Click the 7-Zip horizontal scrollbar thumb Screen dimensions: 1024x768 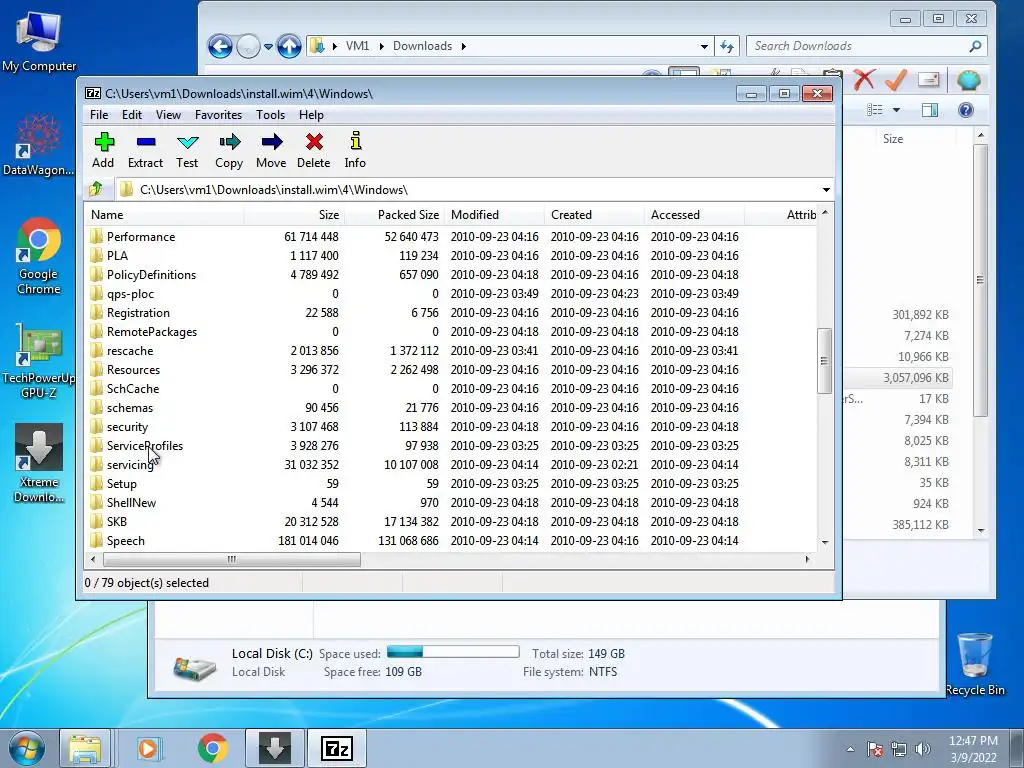tap(232, 560)
